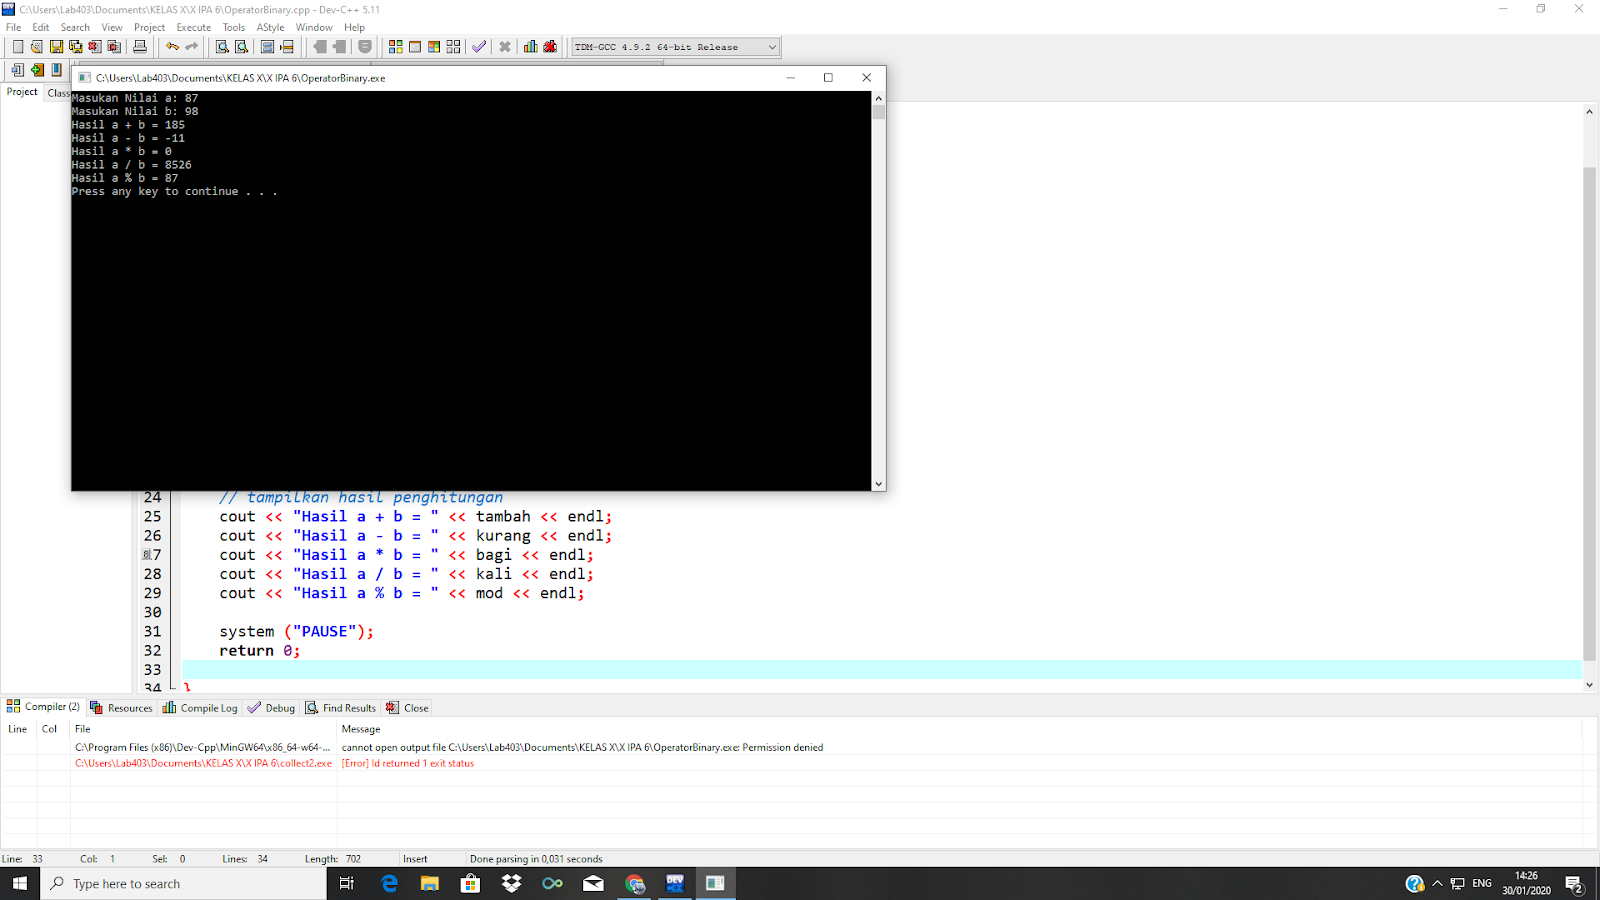Create a new source file via toolbar
The image size is (1600, 900).
tap(18, 47)
